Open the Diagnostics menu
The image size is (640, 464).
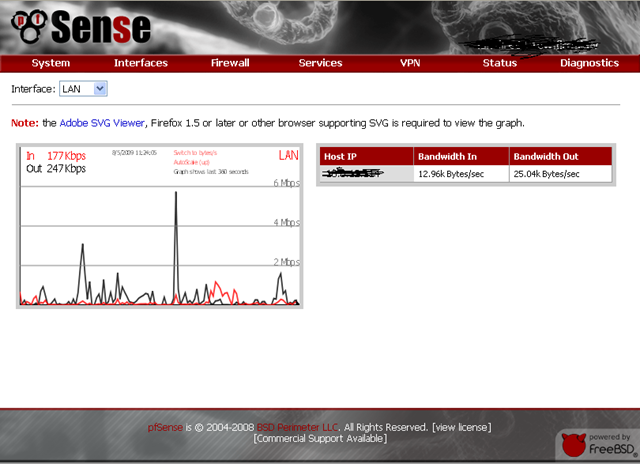[x=589, y=63]
